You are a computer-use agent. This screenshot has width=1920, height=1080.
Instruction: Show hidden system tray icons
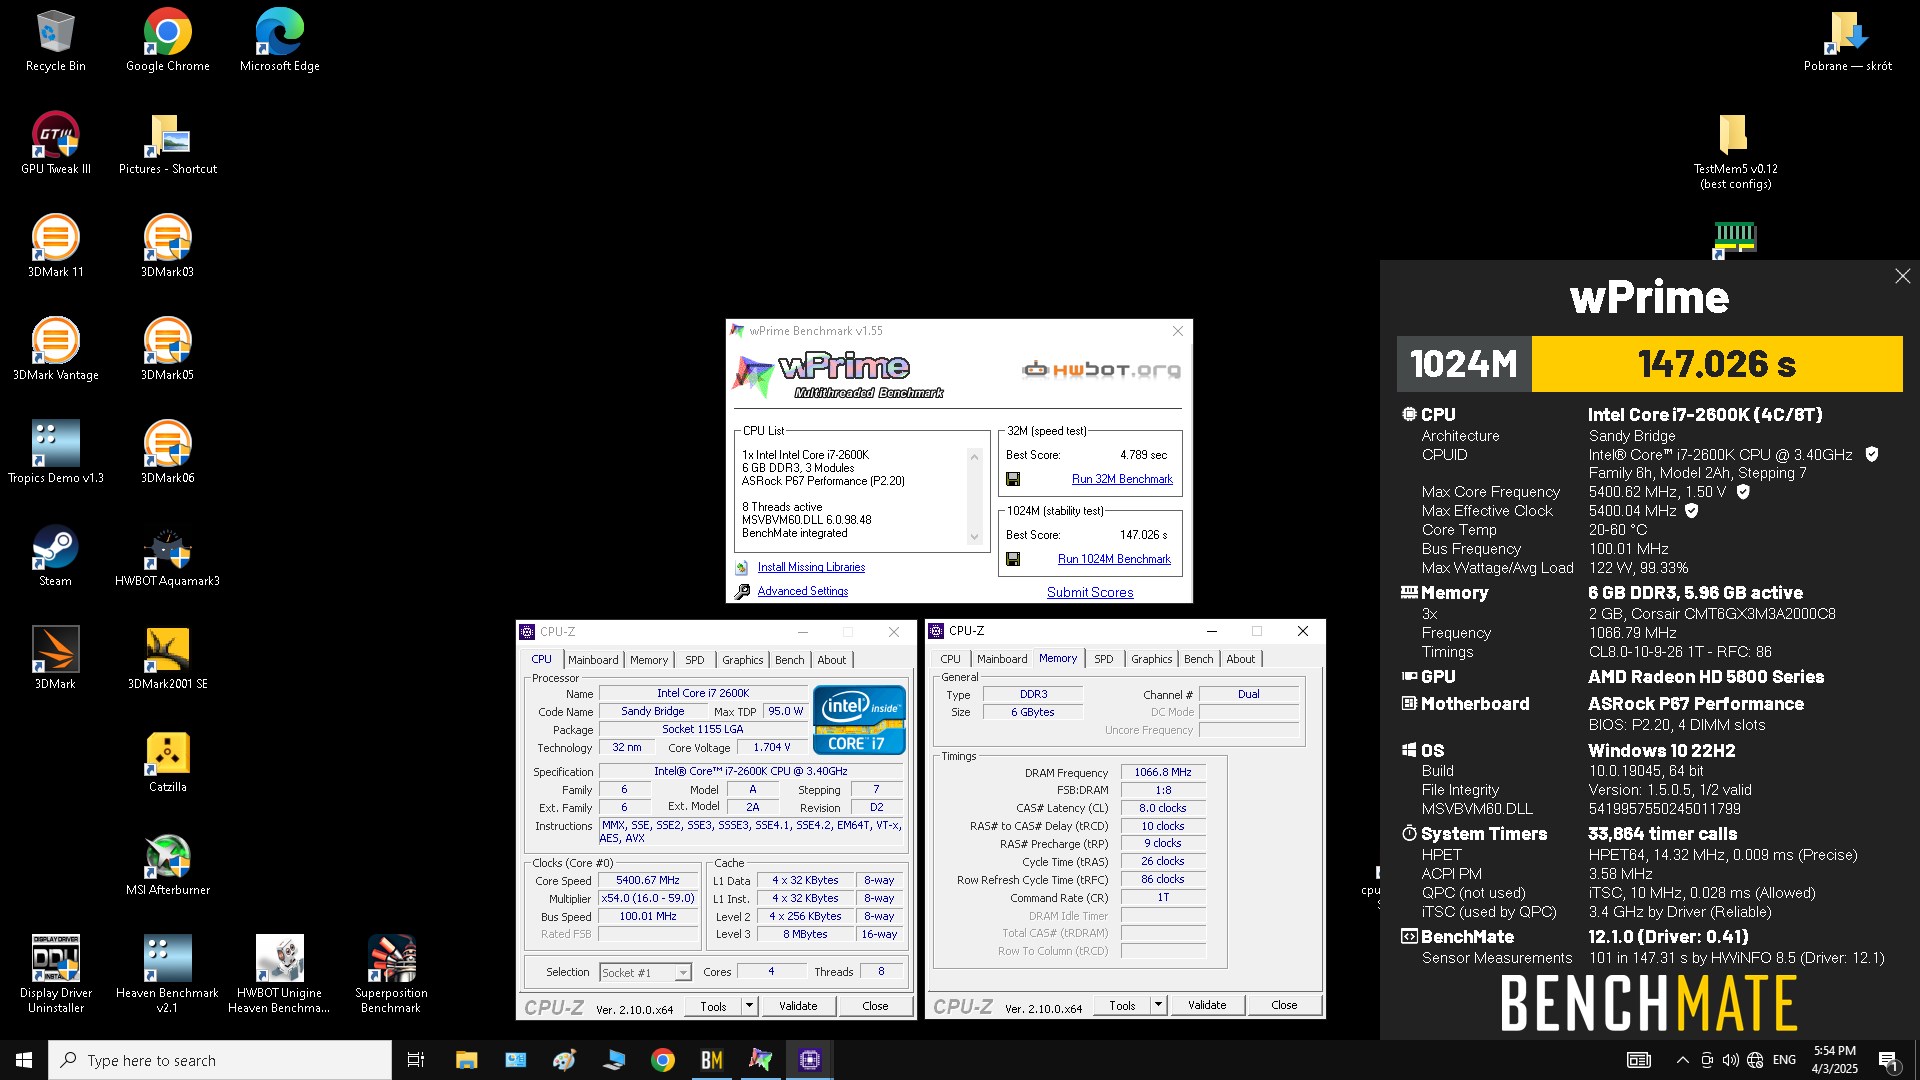[1682, 1060]
